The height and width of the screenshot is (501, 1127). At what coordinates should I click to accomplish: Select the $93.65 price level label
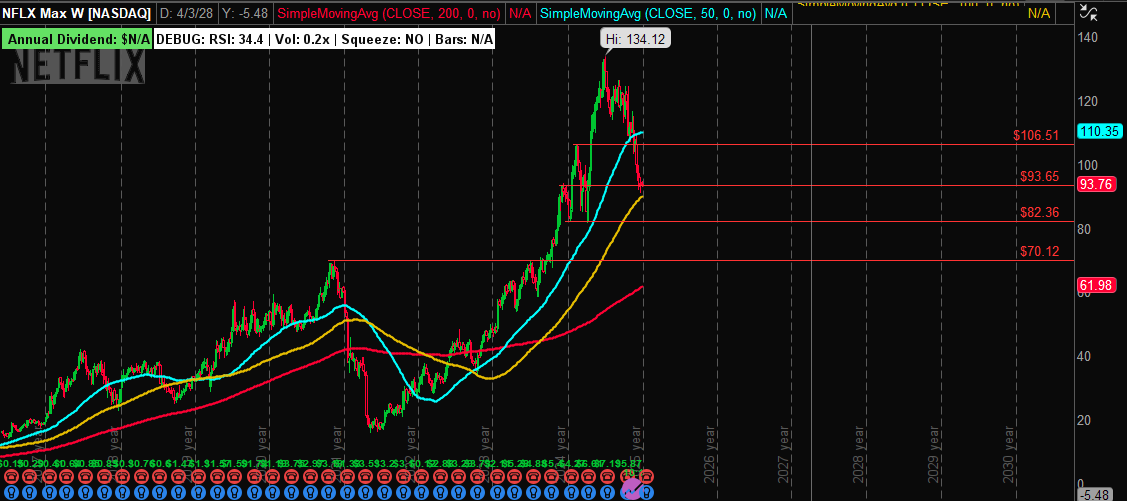1039,176
